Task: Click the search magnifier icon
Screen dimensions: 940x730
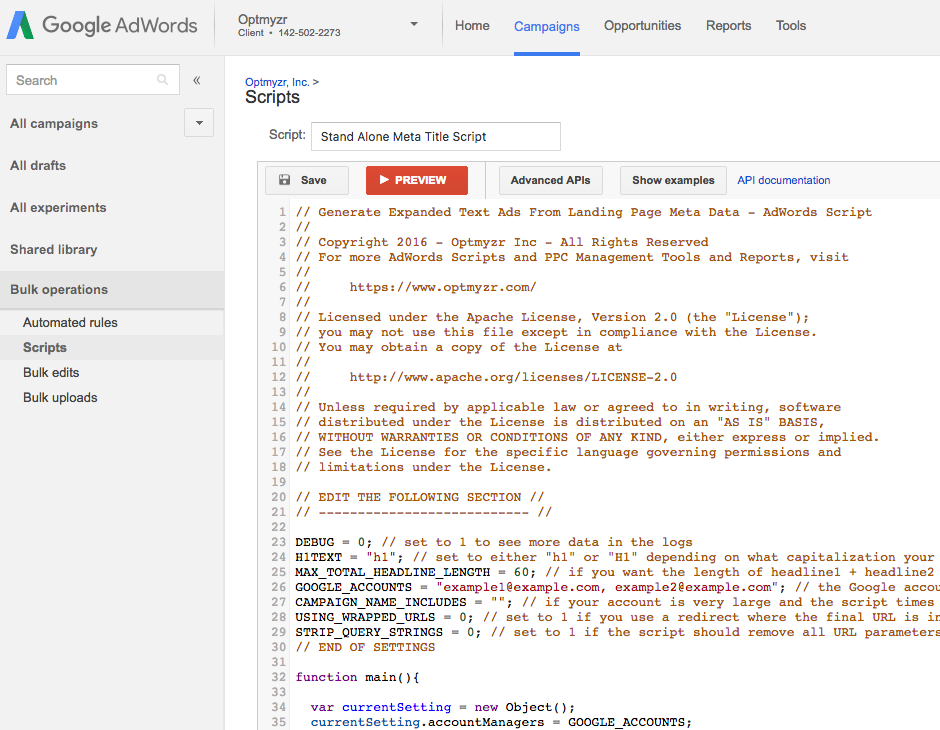Action: coord(162,80)
